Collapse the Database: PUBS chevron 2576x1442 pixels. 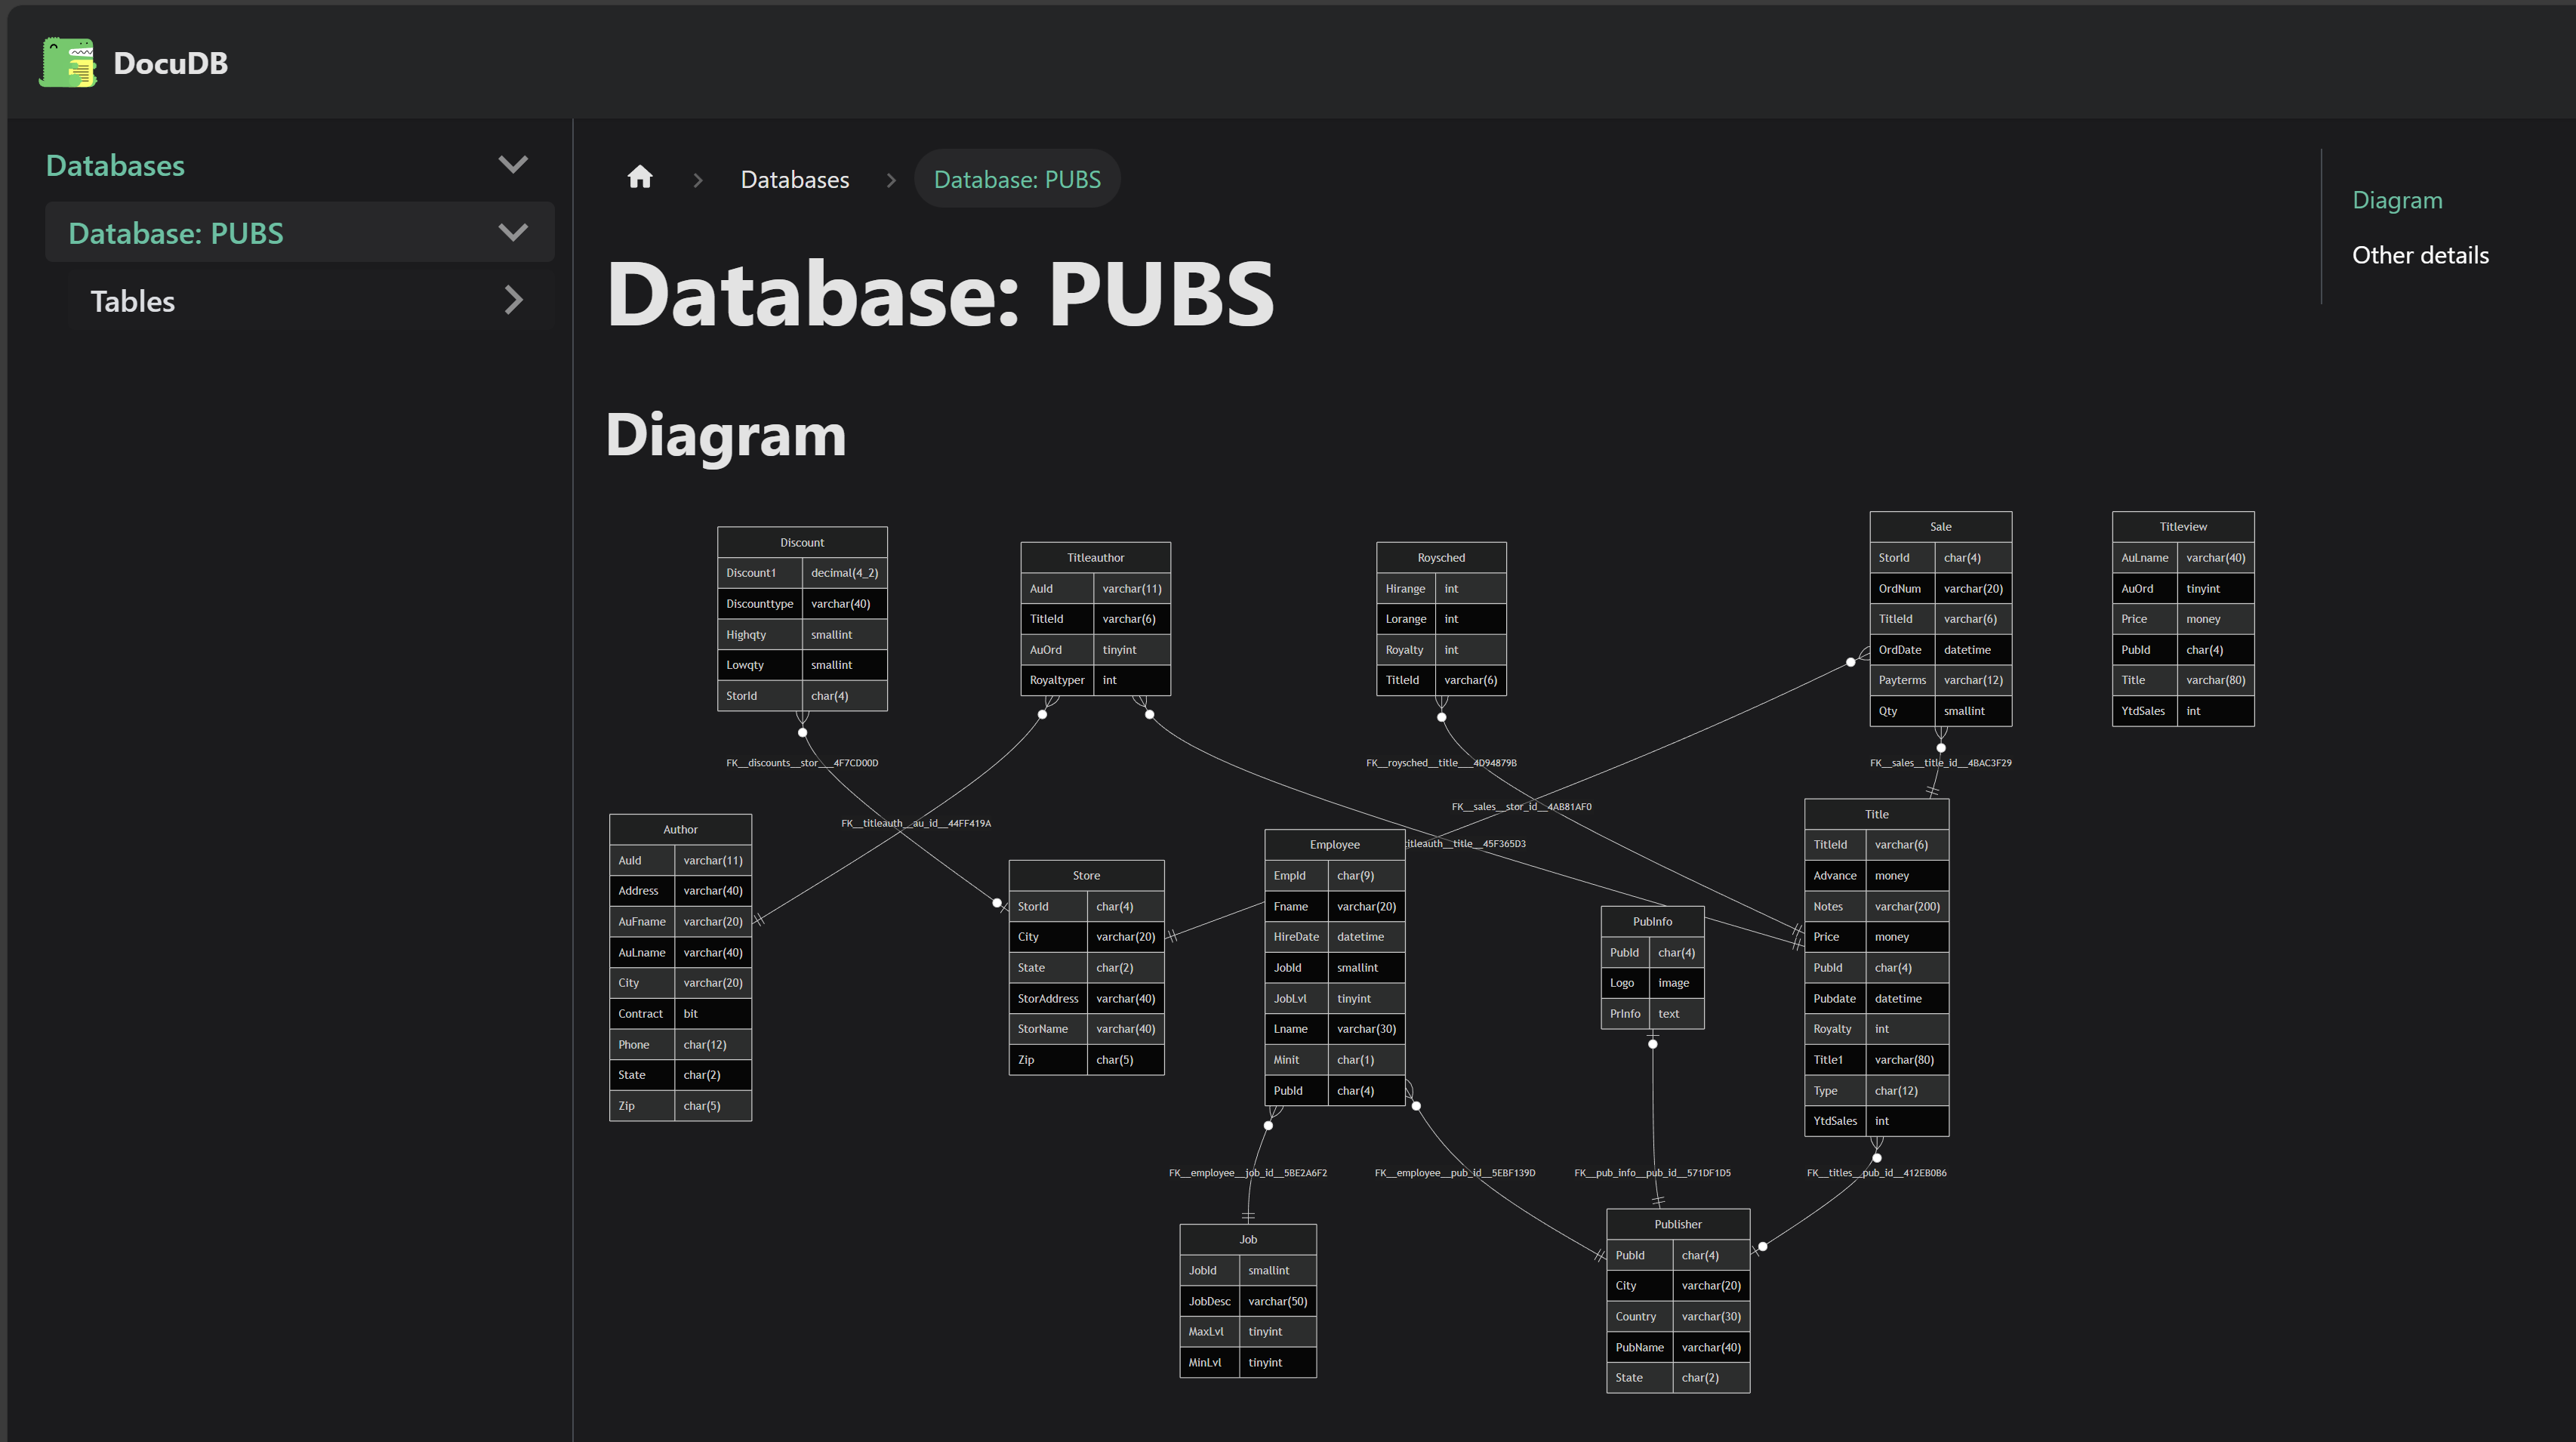click(513, 233)
